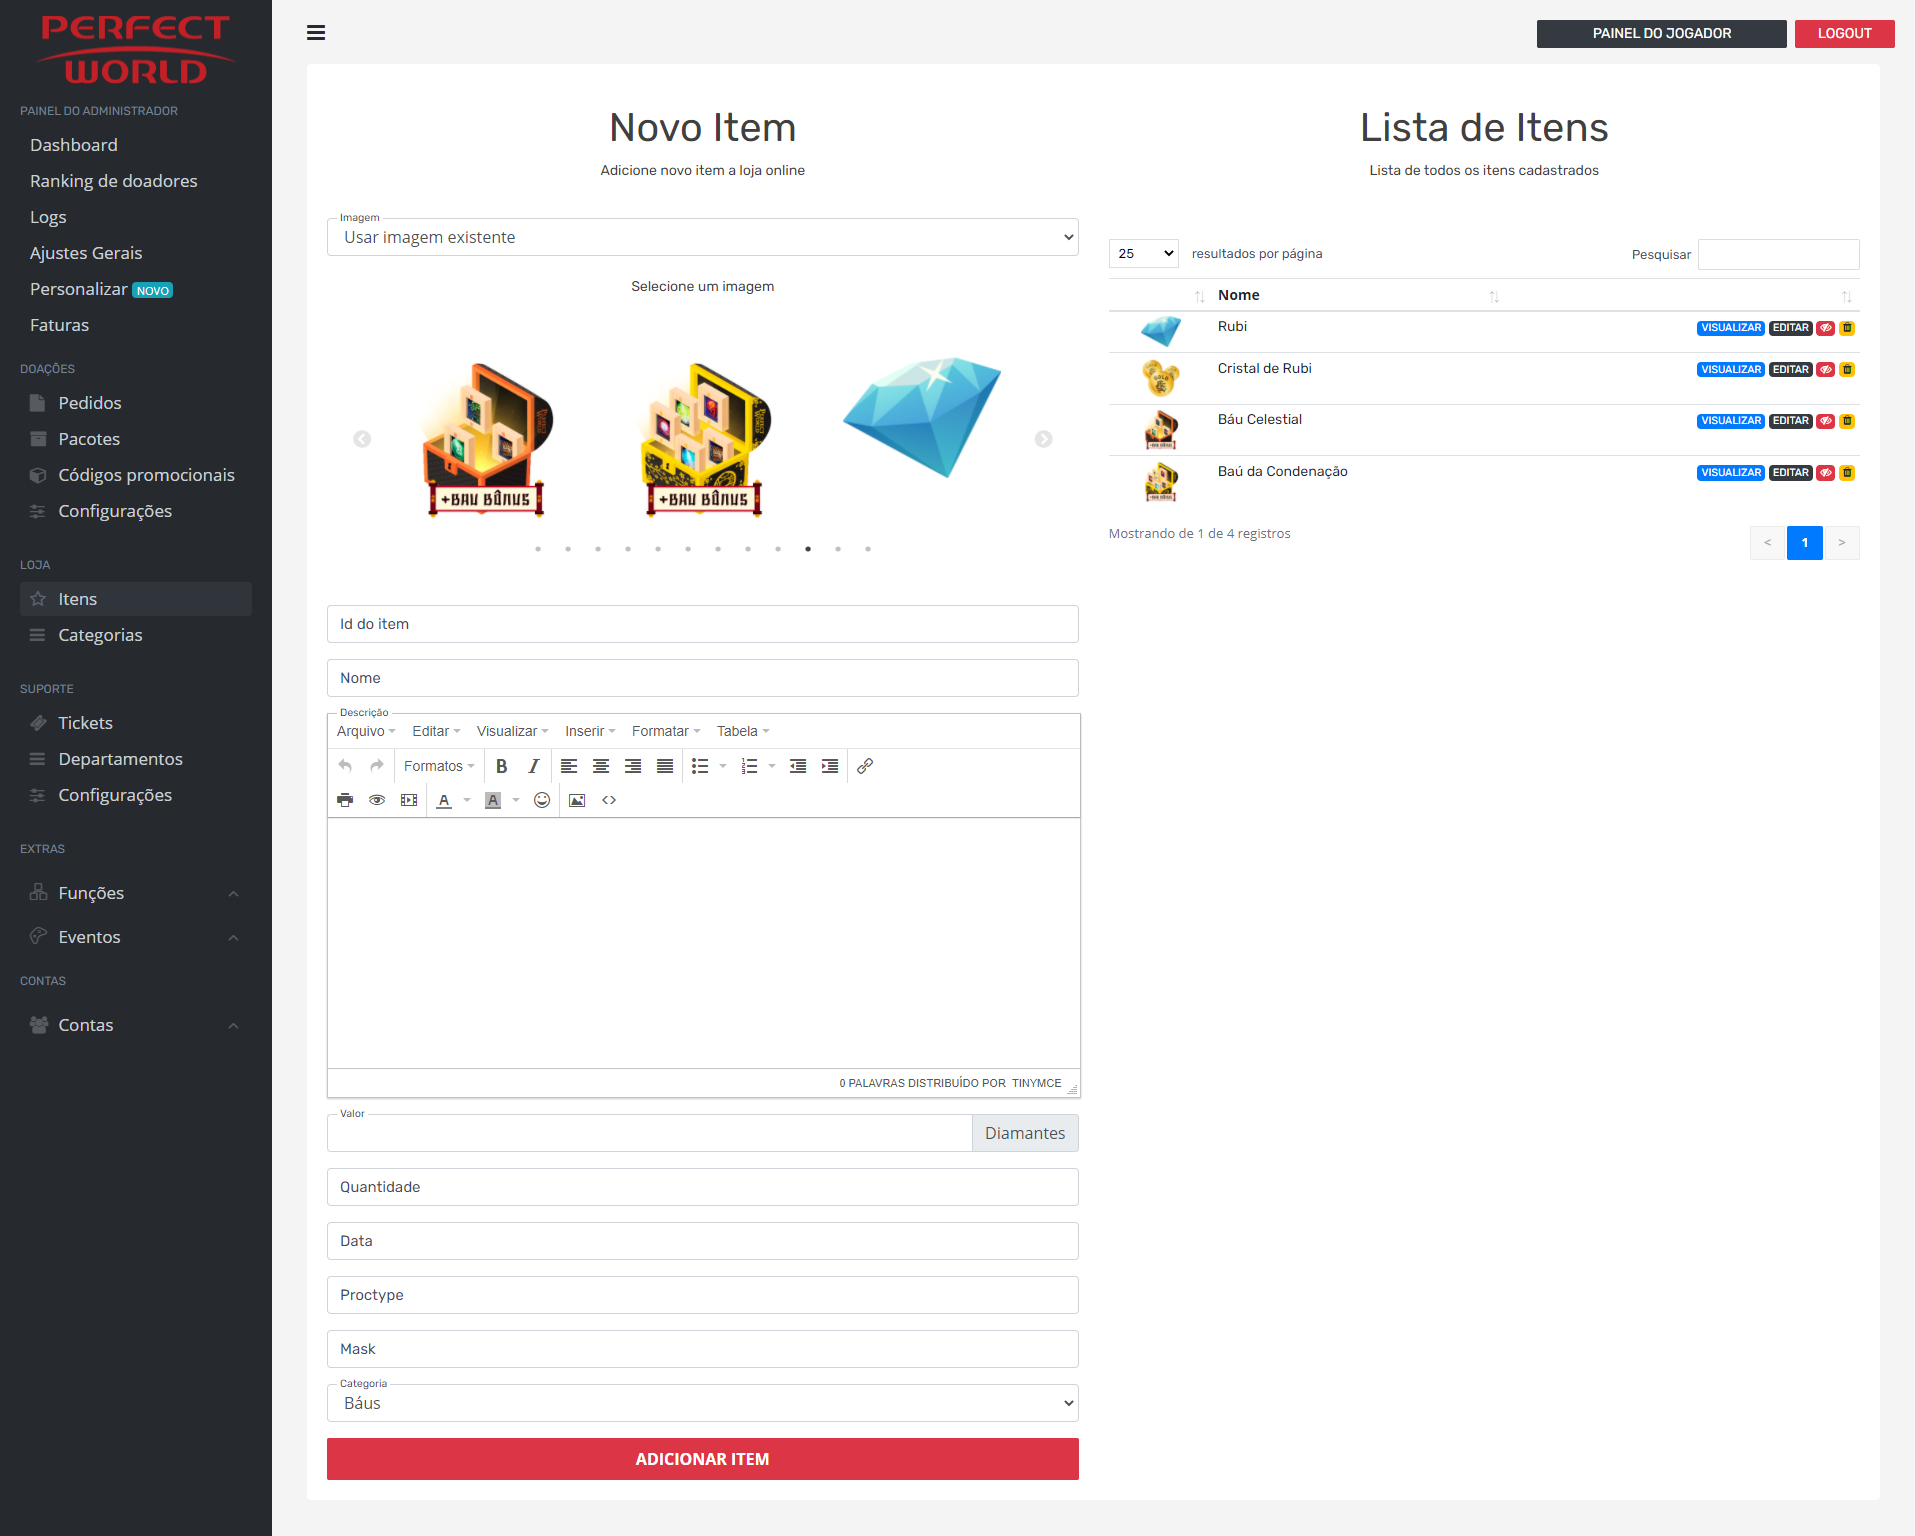Open the Tabela editor menu
Viewport: 1915px width, 1536px height.
743,731
